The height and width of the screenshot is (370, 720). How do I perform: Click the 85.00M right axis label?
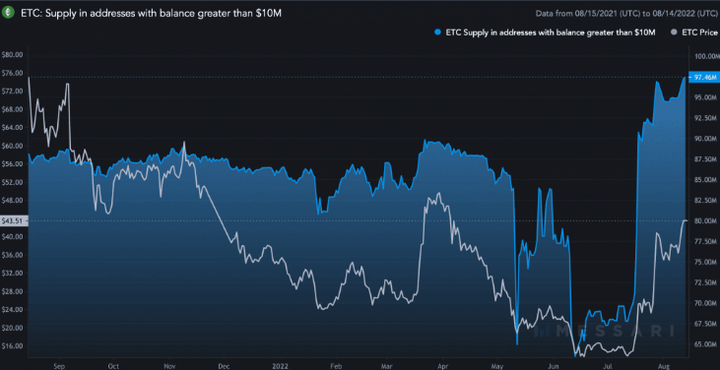click(706, 180)
